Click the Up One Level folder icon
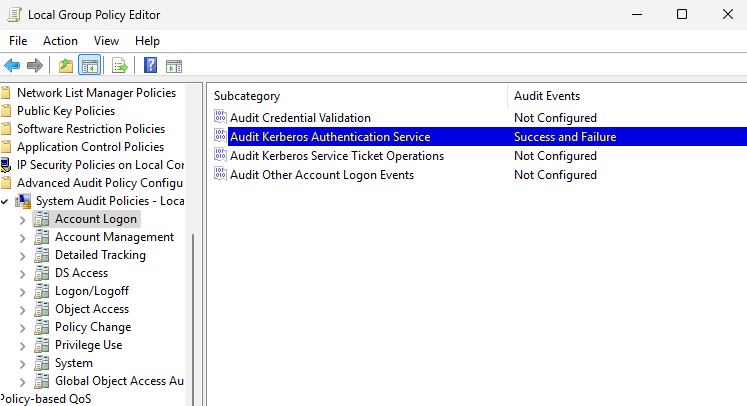Image resolution: width=747 pixels, height=406 pixels. [x=66, y=66]
